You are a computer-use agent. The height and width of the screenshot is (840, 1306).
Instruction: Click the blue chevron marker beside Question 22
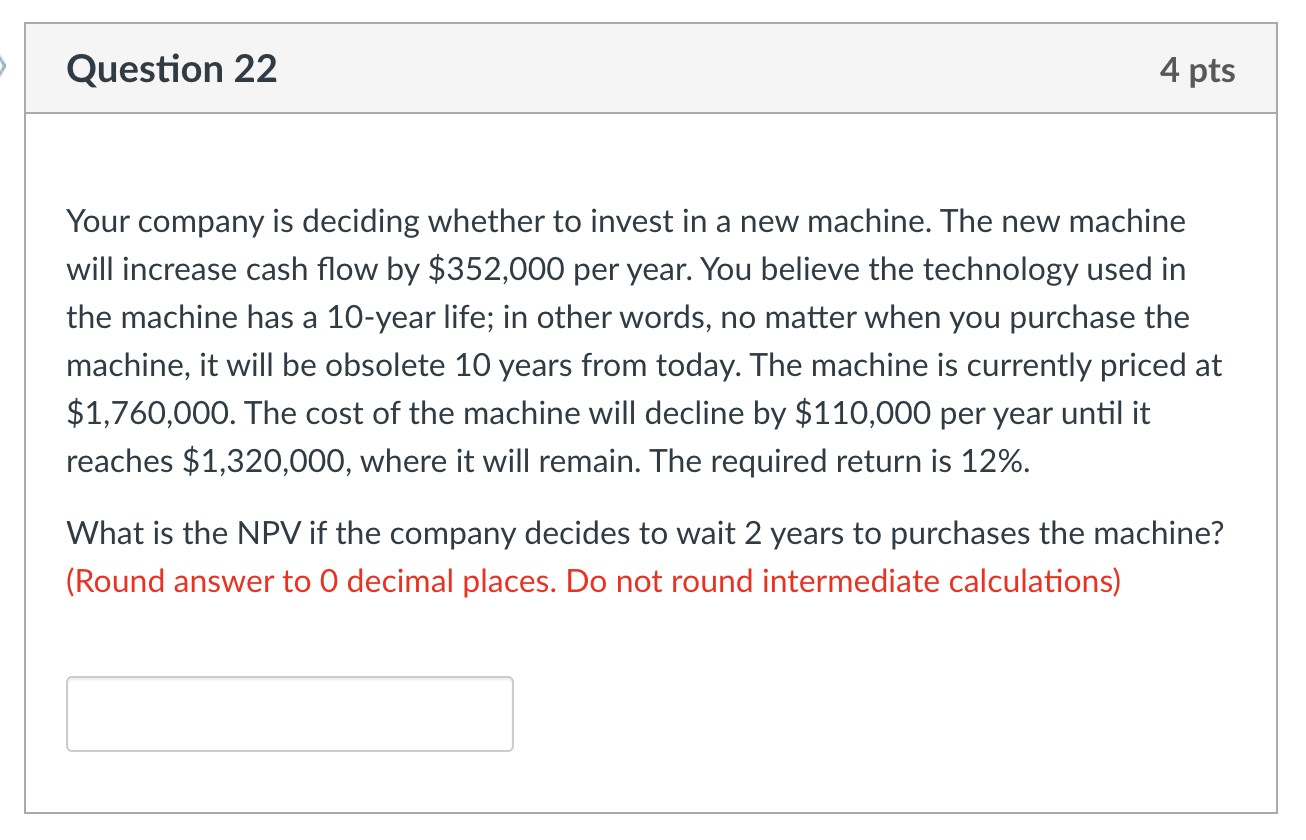(x=5, y=66)
